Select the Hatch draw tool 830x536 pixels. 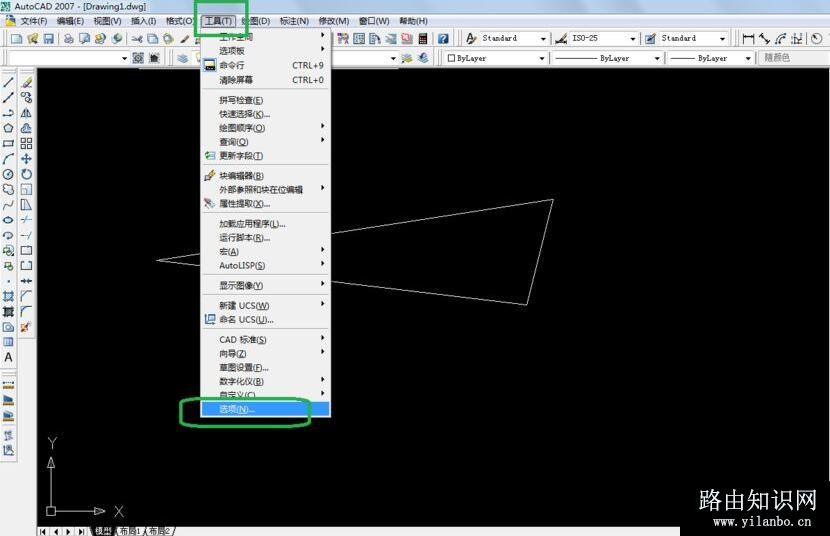[8, 296]
